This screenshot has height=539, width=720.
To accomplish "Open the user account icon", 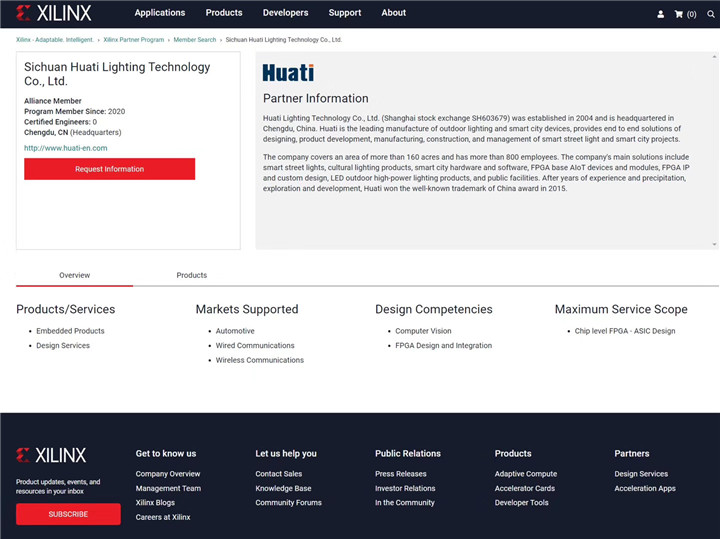I will point(660,14).
